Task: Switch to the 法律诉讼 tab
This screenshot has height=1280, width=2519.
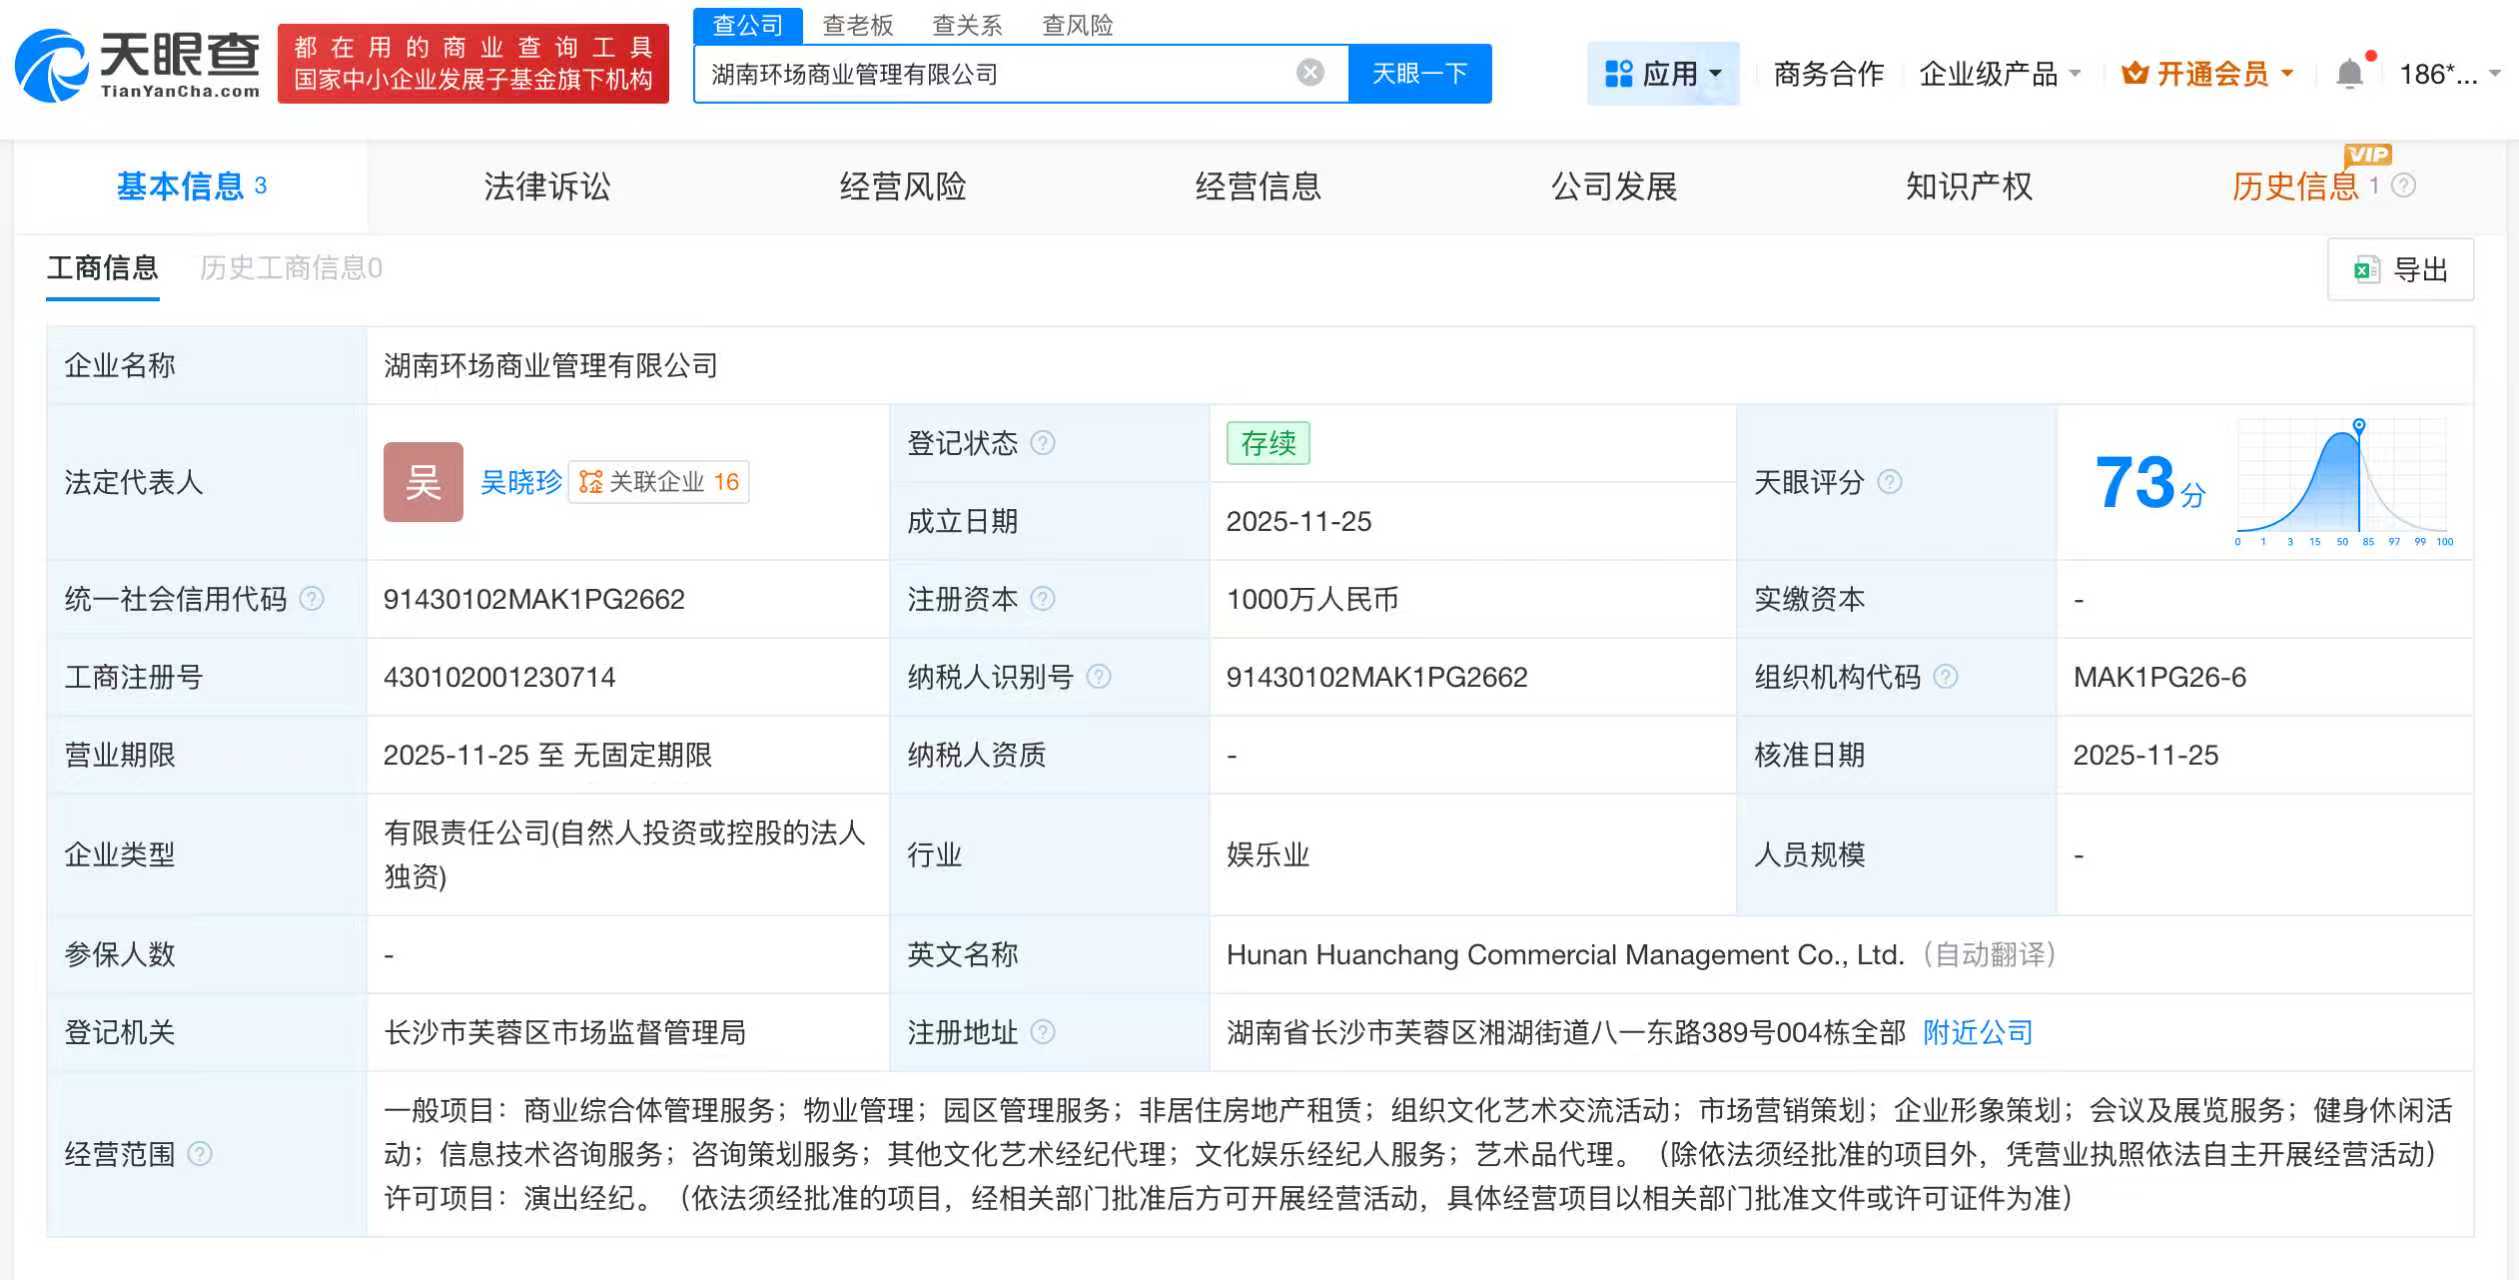Action: 546,186
